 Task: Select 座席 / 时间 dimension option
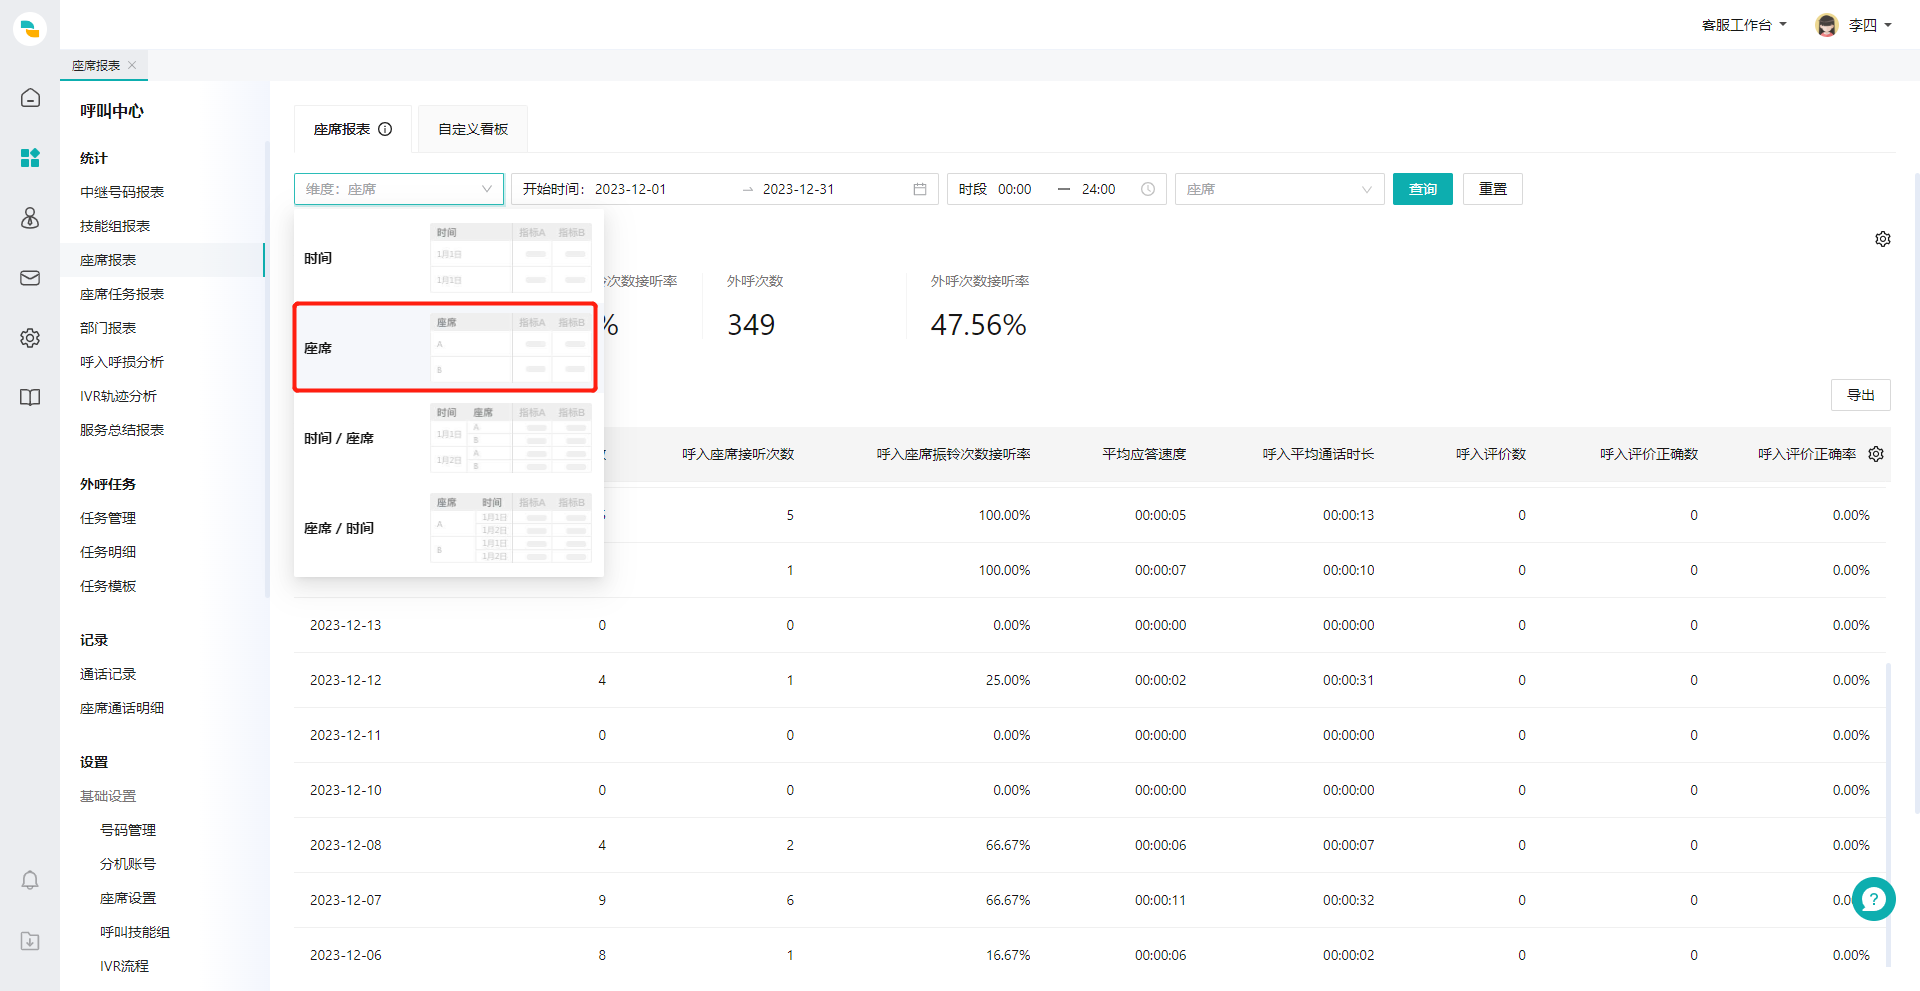(448, 528)
